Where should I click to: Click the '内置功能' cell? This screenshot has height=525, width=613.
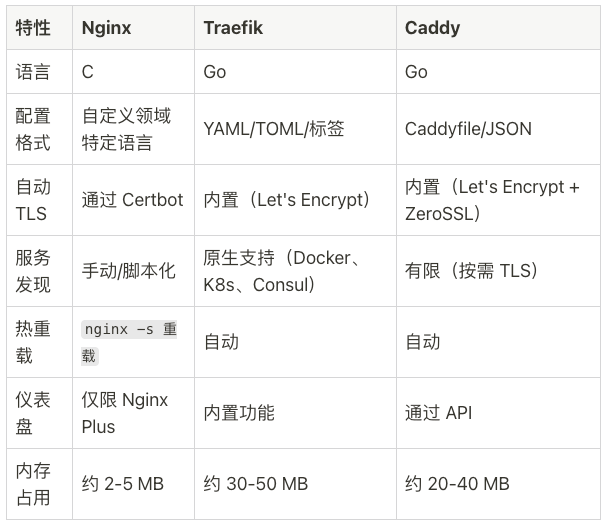pos(239,413)
